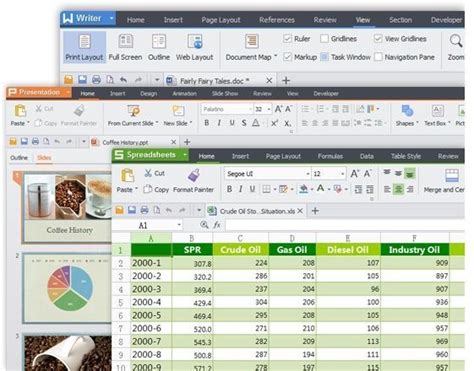Click Copy in Spreadsheets ribbon
Screen dimensions: 474x371
coord(156,190)
